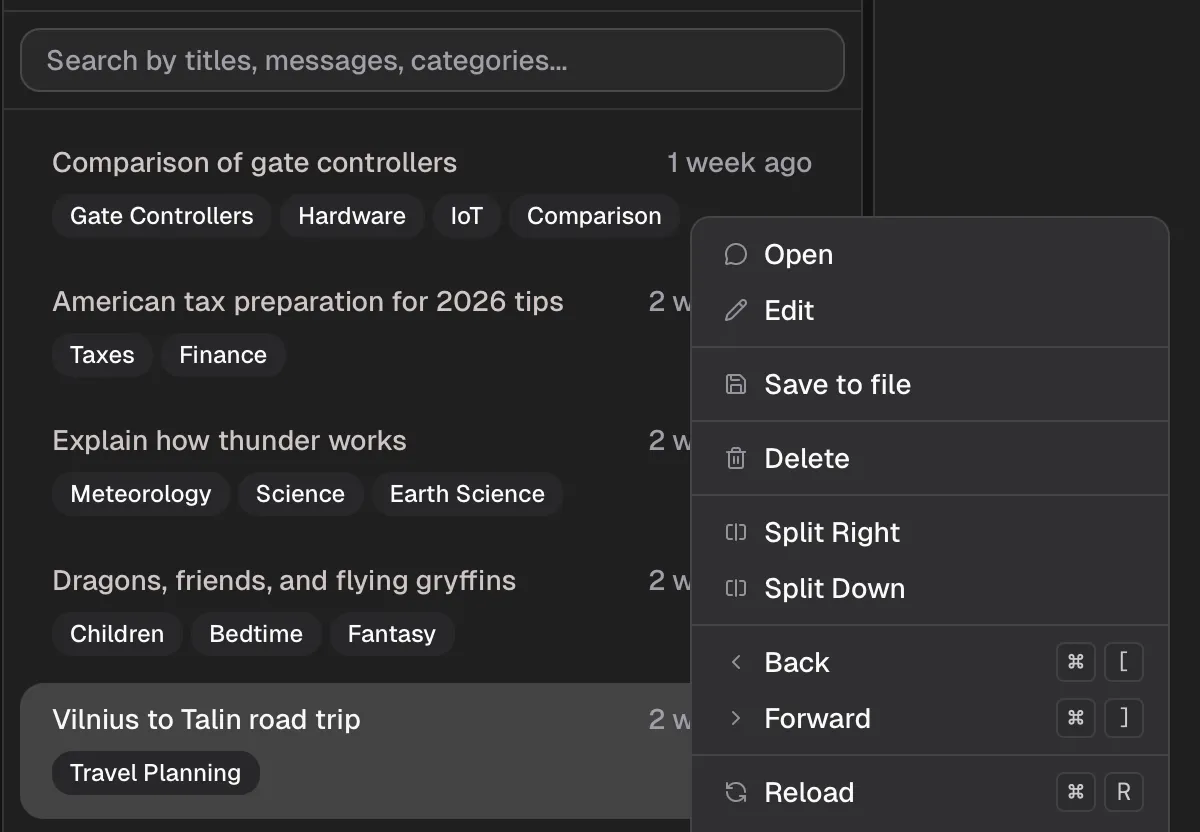Click the Split Right pane icon
The height and width of the screenshot is (832, 1200).
click(x=736, y=533)
